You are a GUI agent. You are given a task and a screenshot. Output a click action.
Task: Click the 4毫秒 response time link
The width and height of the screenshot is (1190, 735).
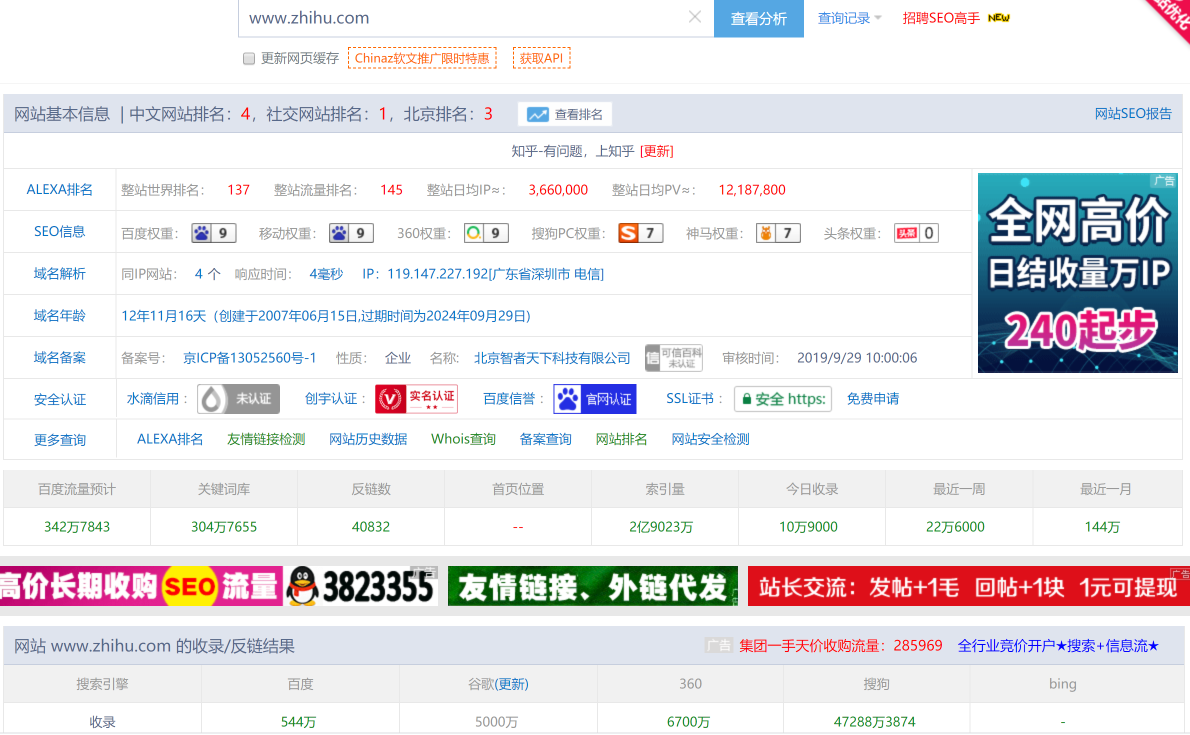click(326, 274)
